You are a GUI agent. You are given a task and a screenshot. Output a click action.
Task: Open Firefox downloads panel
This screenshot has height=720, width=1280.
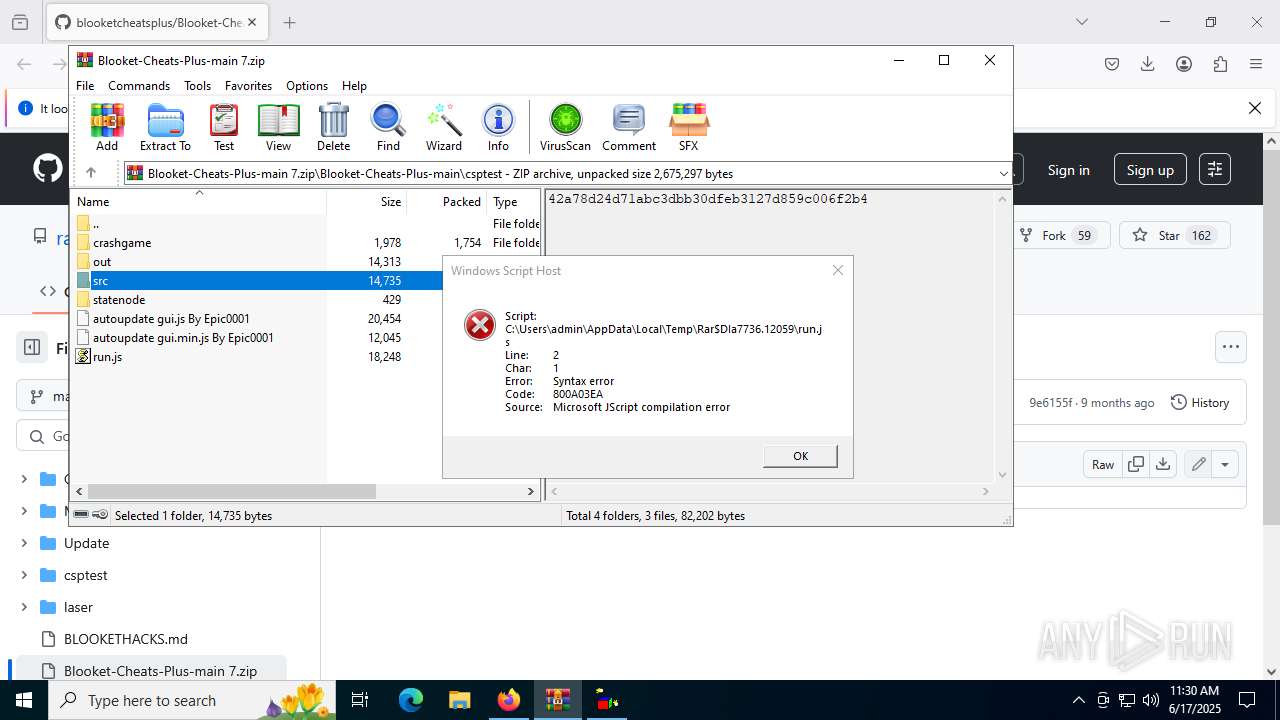point(1148,64)
